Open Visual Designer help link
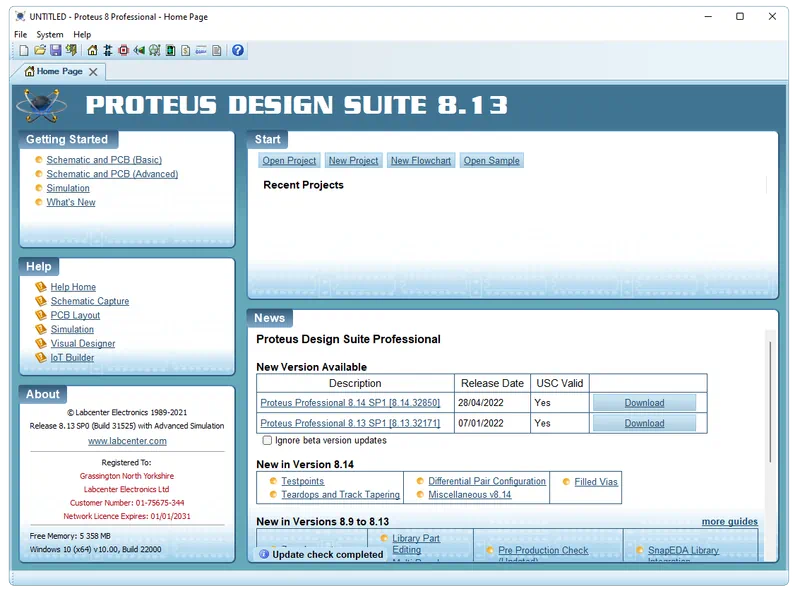800x591 pixels. tap(83, 343)
